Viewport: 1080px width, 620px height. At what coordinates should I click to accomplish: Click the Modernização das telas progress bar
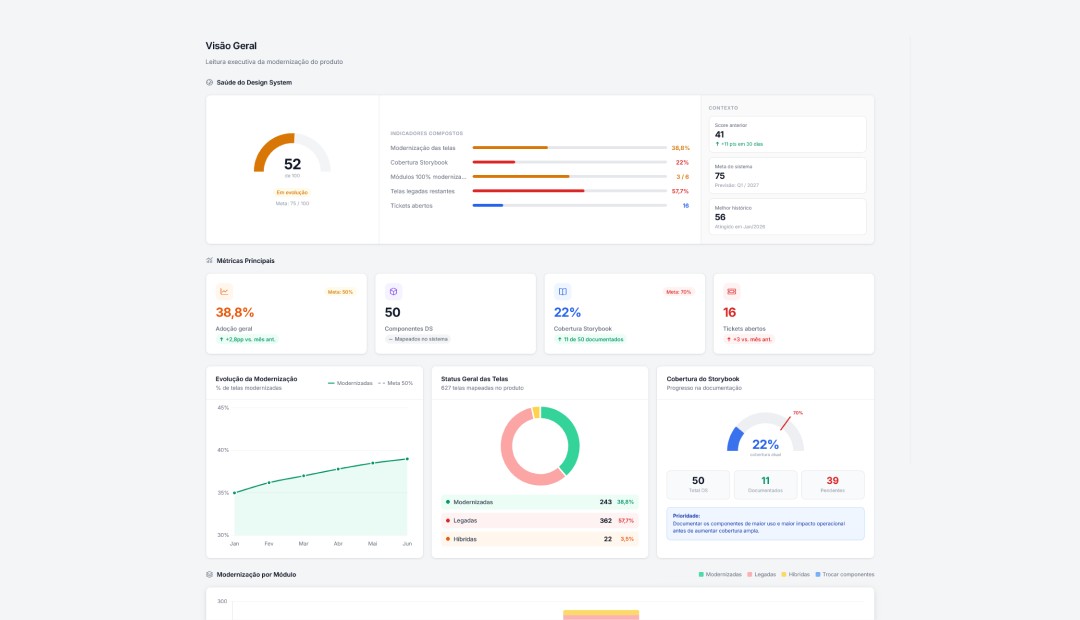[x=570, y=147]
